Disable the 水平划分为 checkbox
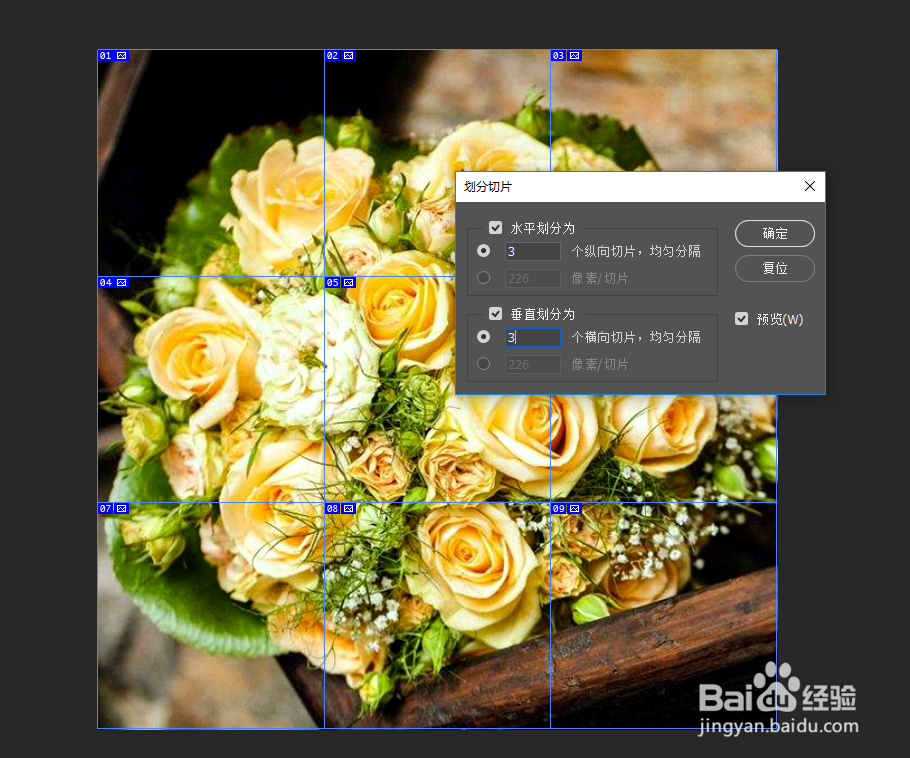This screenshot has height=758, width=910. pos(496,227)
